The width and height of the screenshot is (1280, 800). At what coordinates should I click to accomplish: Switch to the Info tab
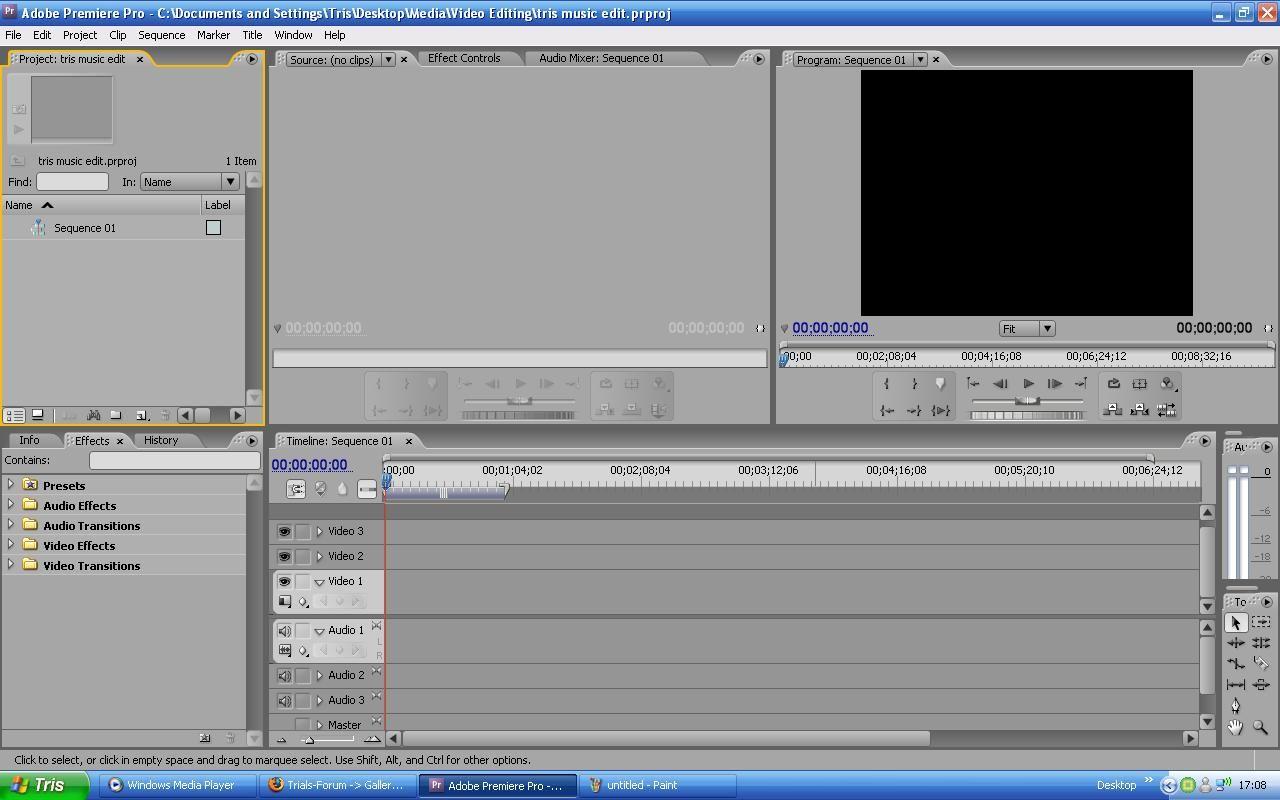pyautogui.click(x=29, y=440)
